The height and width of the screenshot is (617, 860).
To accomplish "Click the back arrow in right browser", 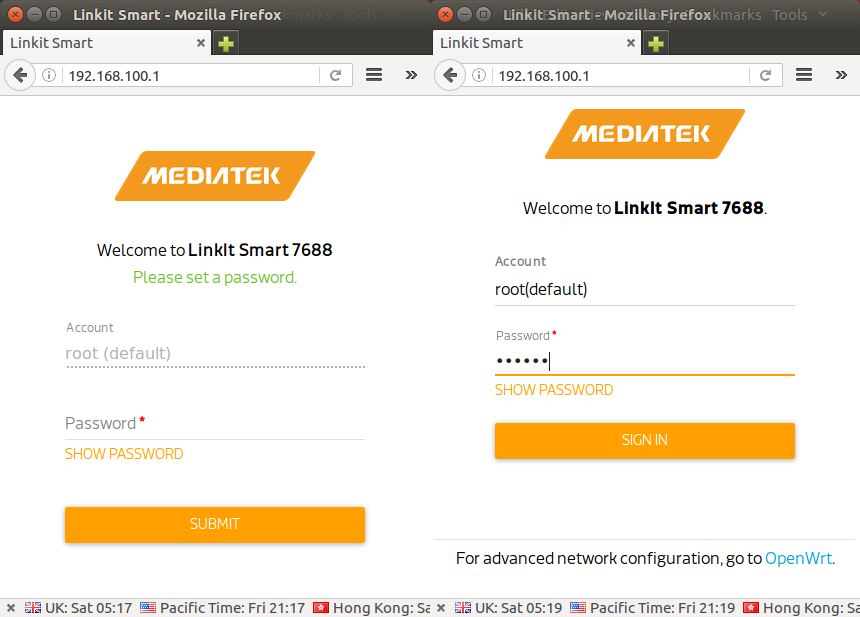I will click(x=450, y=75).
